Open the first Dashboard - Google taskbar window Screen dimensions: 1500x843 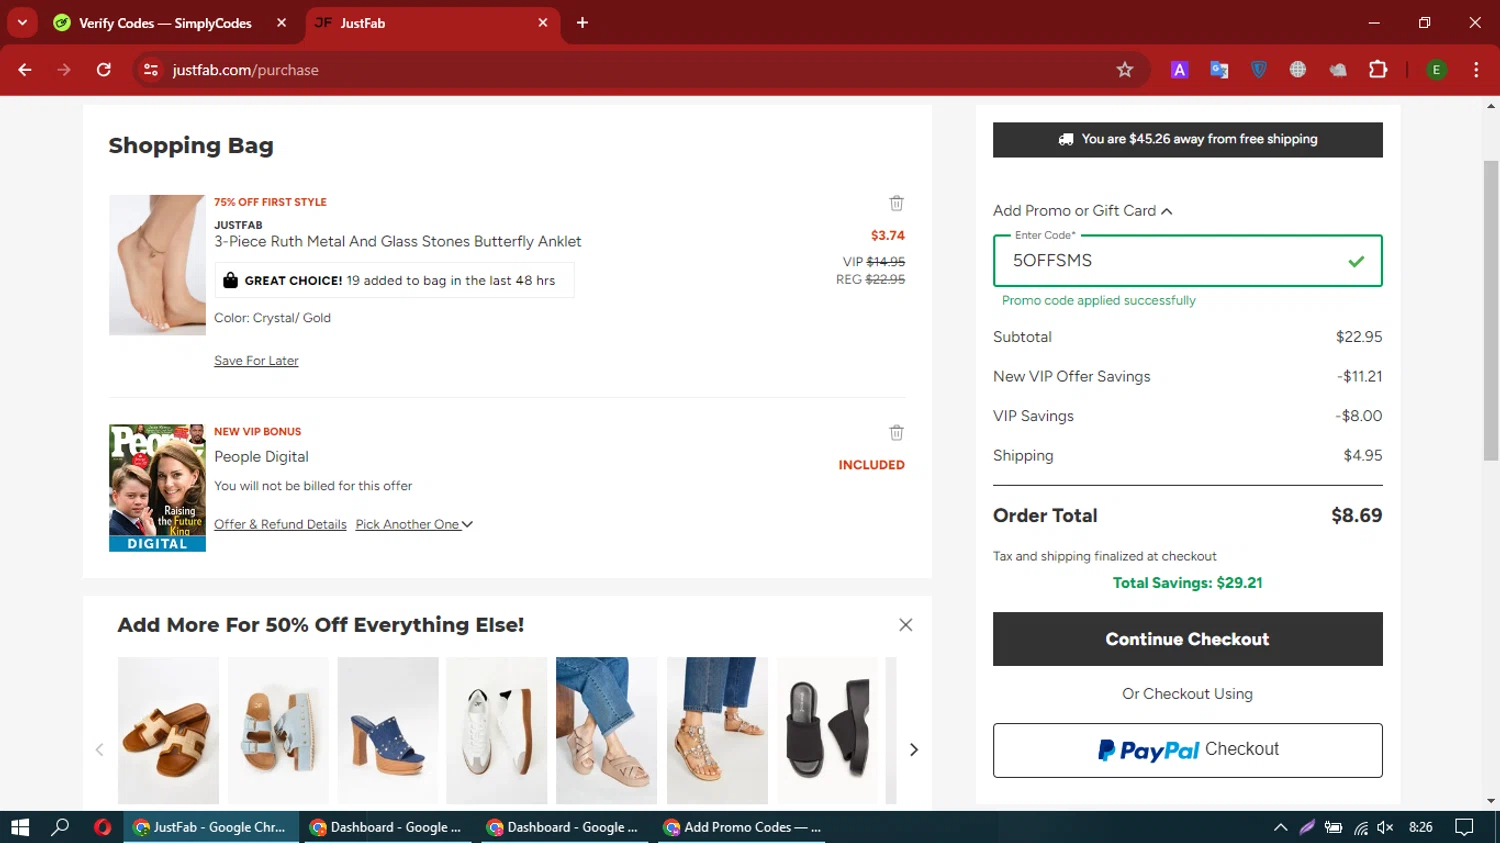pyautogui.click(x=387, y=827)
